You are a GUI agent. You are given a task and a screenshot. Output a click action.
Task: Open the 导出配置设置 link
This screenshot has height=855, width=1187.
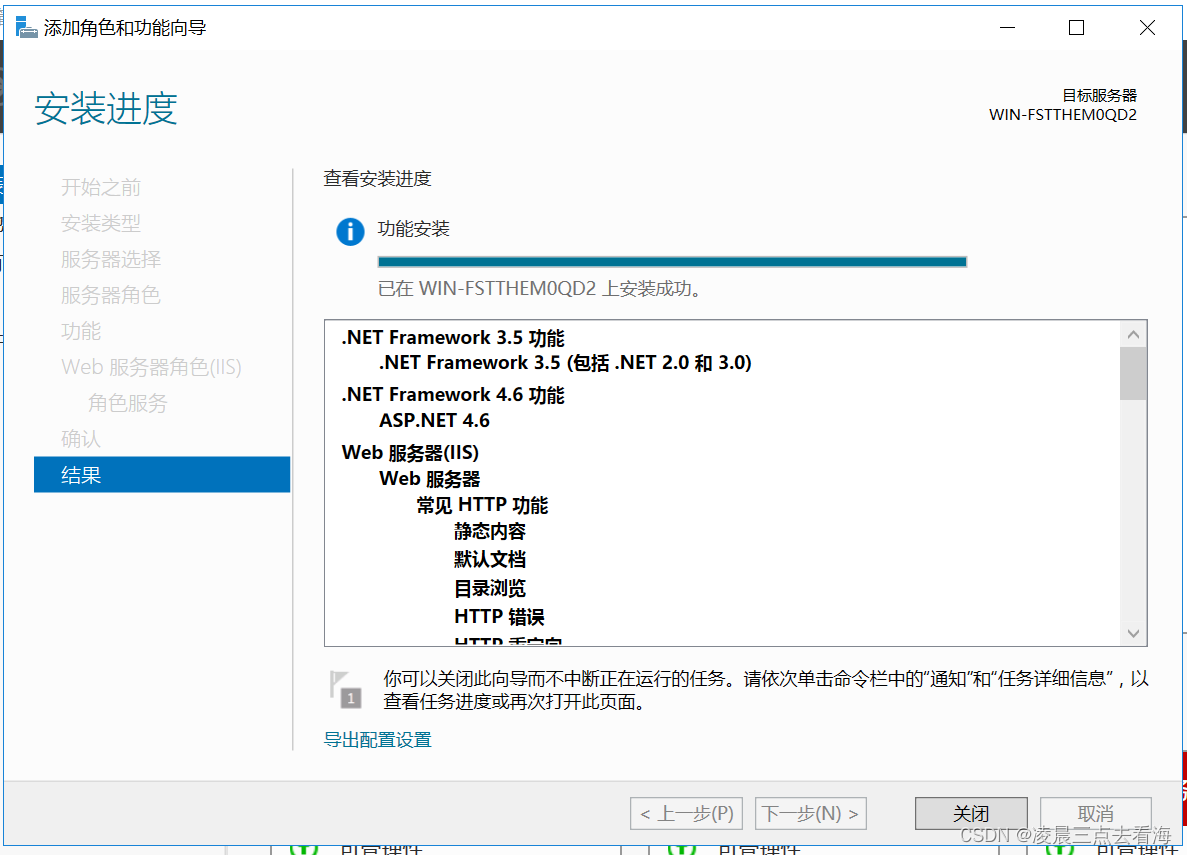click(x=377, y=740)
